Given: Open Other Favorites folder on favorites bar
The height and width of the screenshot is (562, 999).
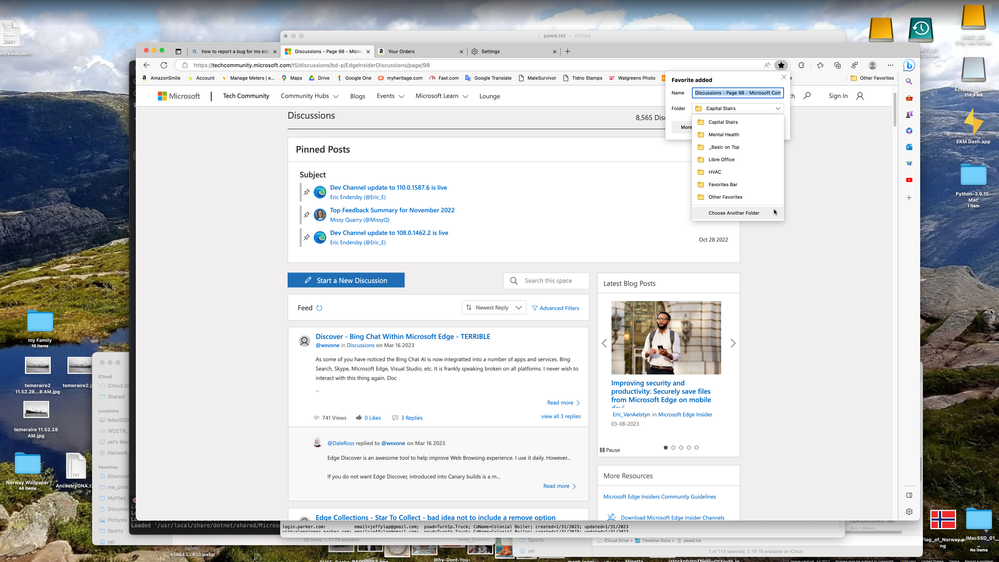Looking at the screenshot, I should coord(872,78).
